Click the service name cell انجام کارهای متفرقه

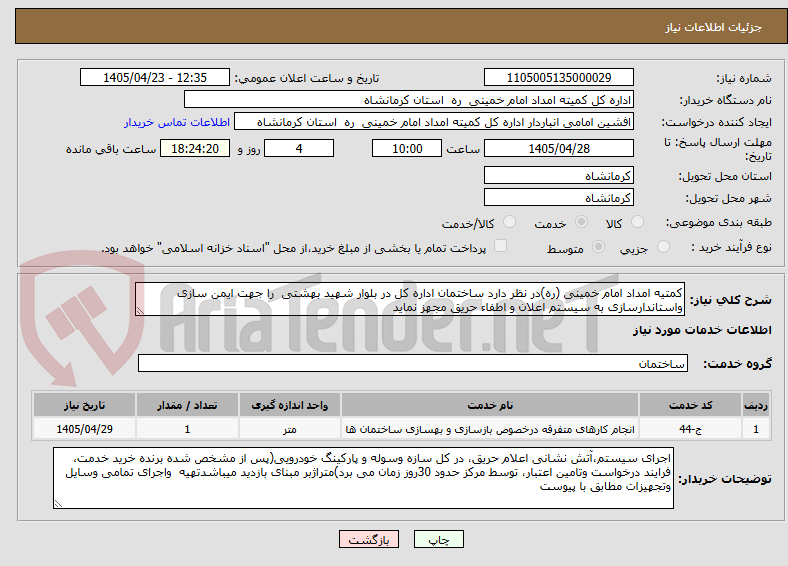coord(490,429)
